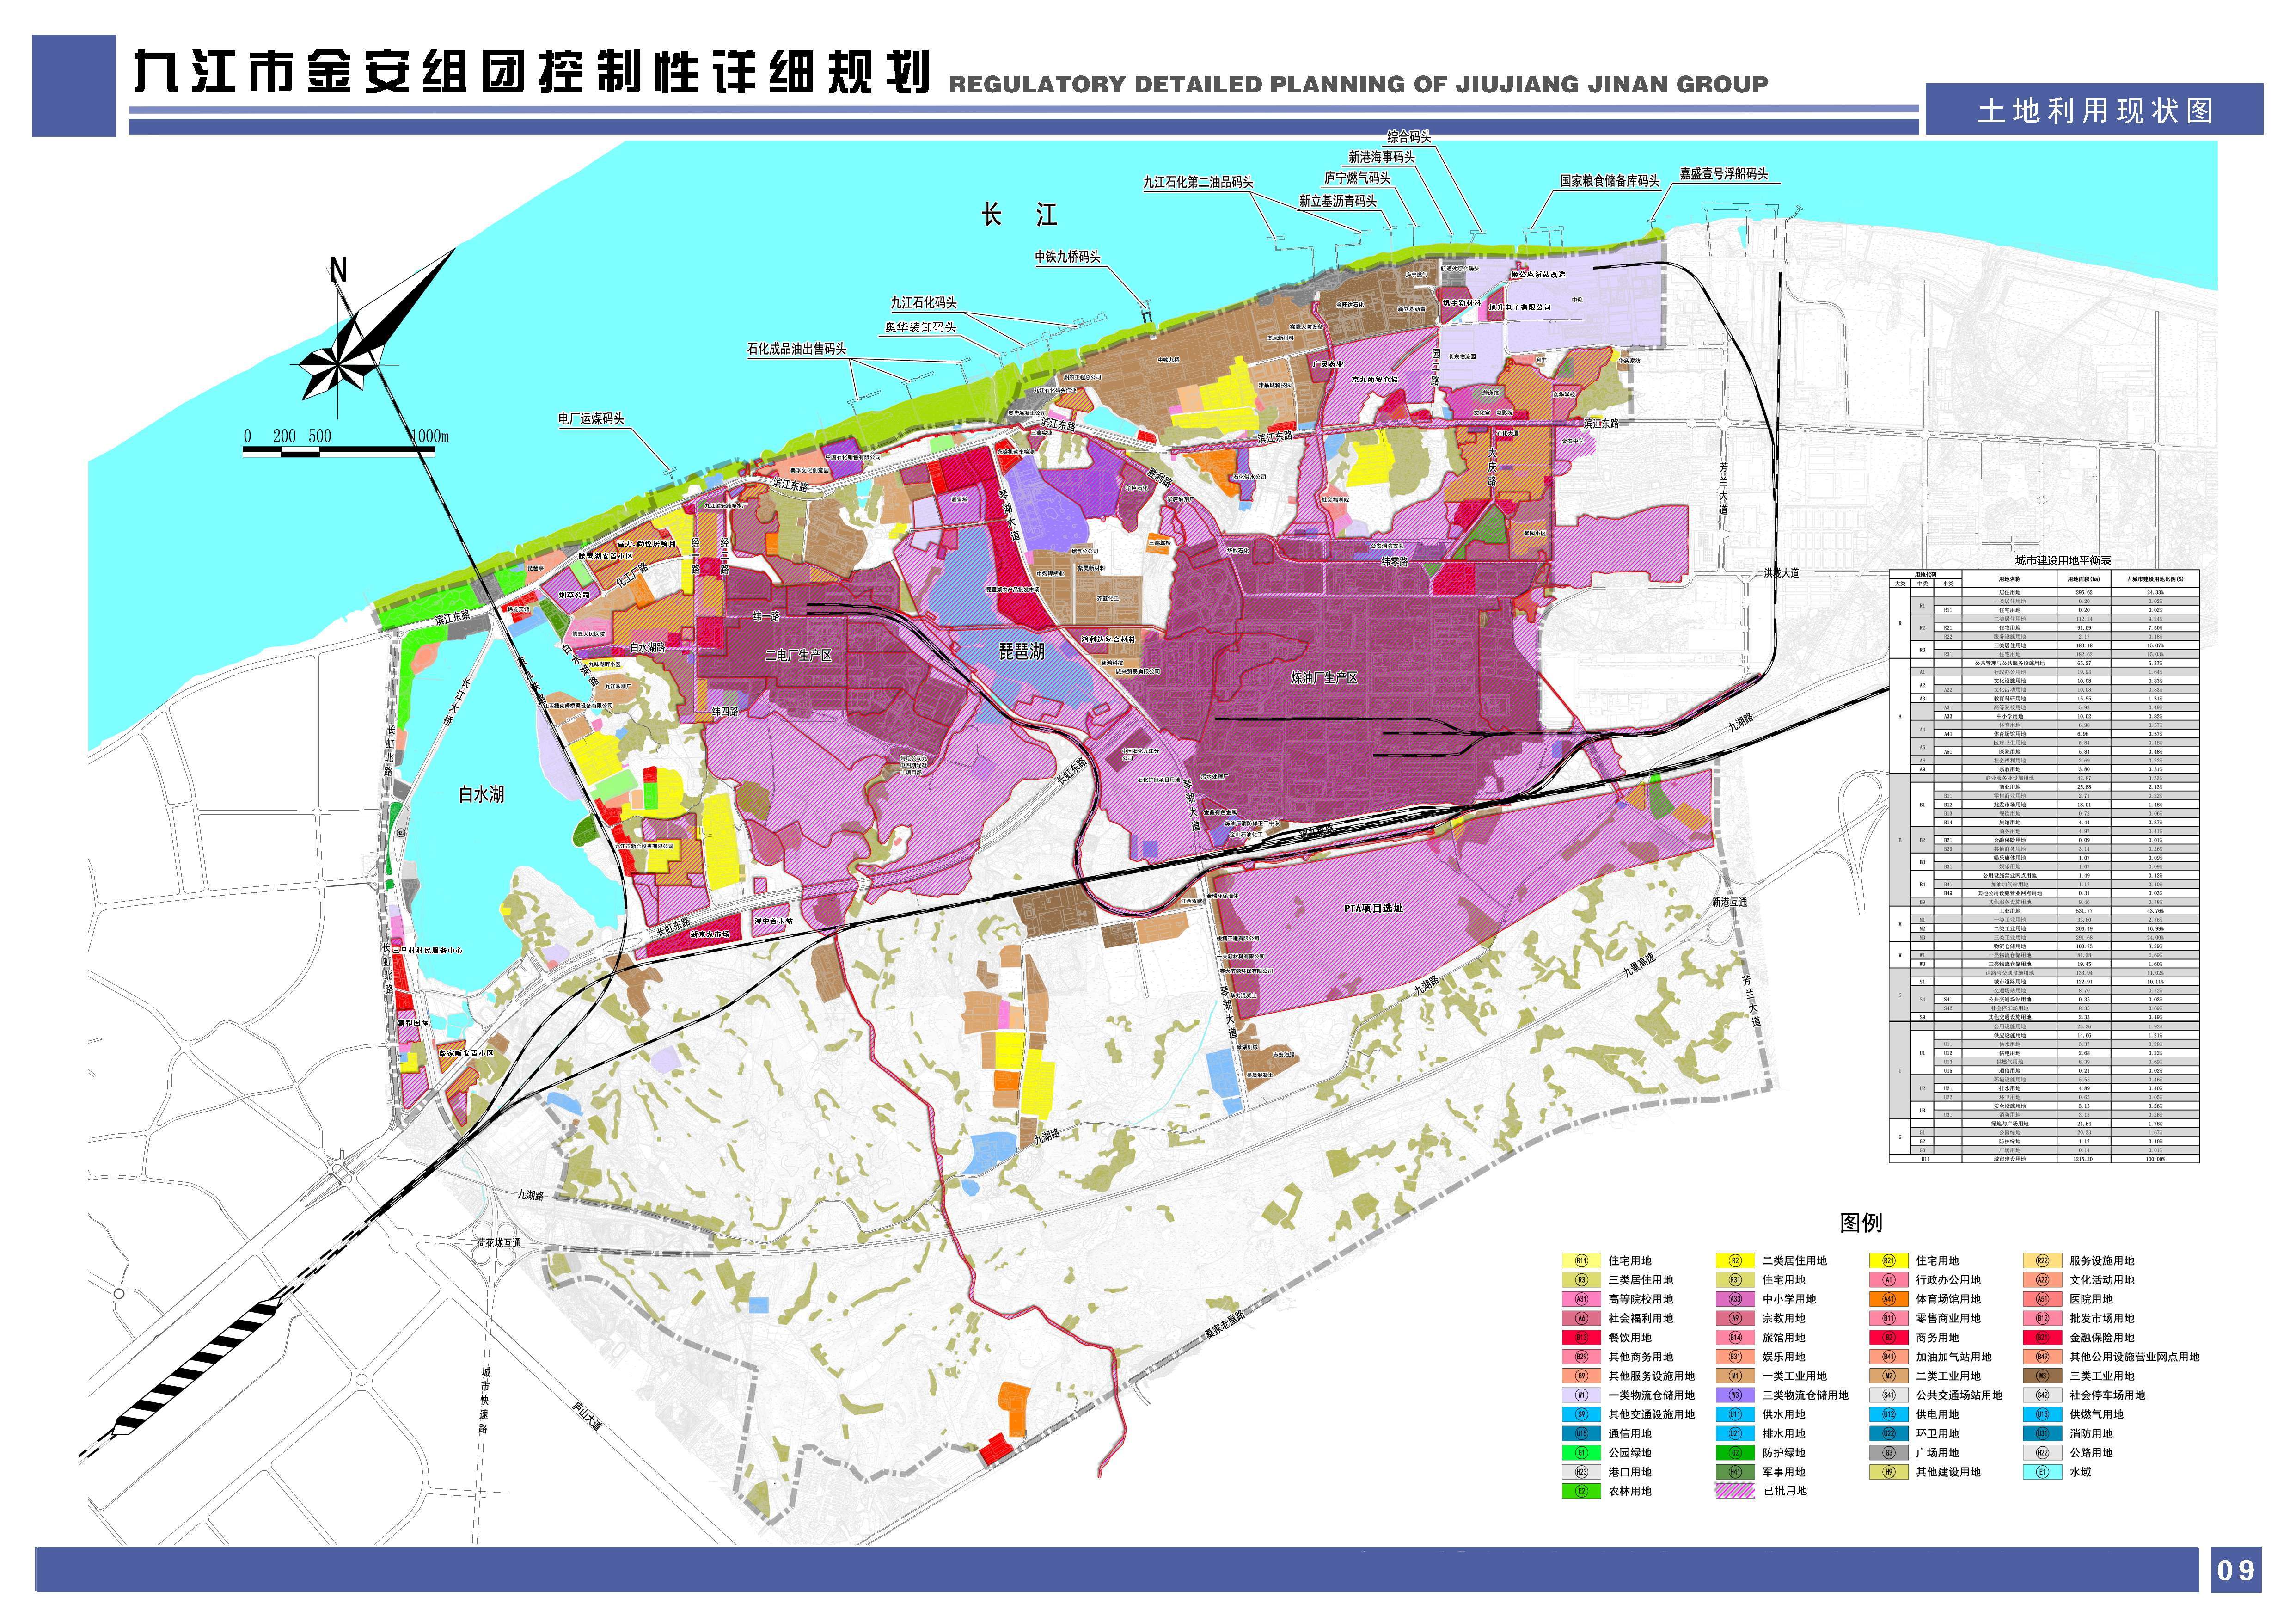Click the G1 公园绿地 green swatch
The height and width of the screenshot is (1622, 2296).
(x=1582, y=1453)
